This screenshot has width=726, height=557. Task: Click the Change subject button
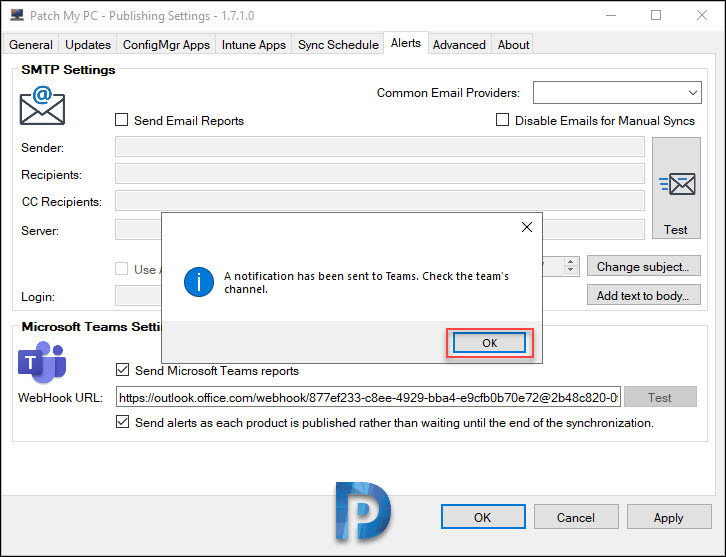(x=644, y=266)
